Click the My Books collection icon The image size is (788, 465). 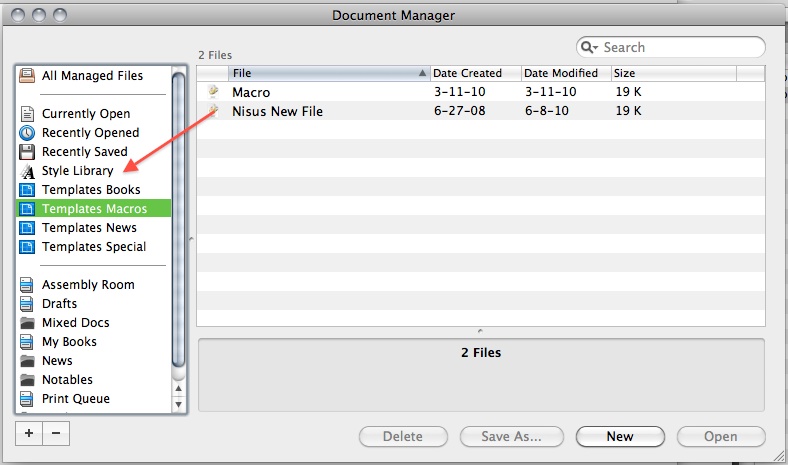pos(27,342)
